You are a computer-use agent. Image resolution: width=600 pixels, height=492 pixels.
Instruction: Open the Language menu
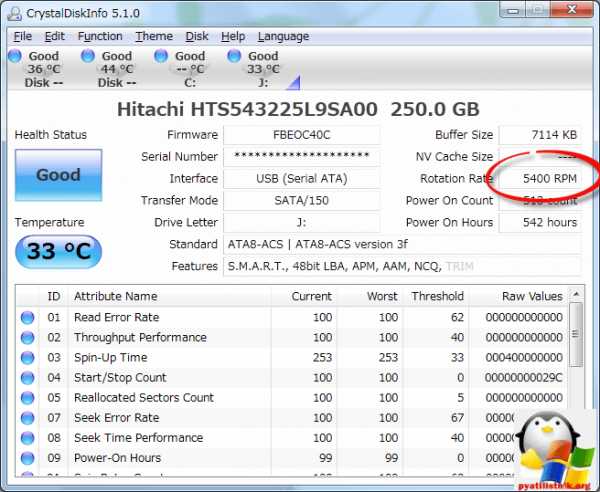click(x=283, y=36)
